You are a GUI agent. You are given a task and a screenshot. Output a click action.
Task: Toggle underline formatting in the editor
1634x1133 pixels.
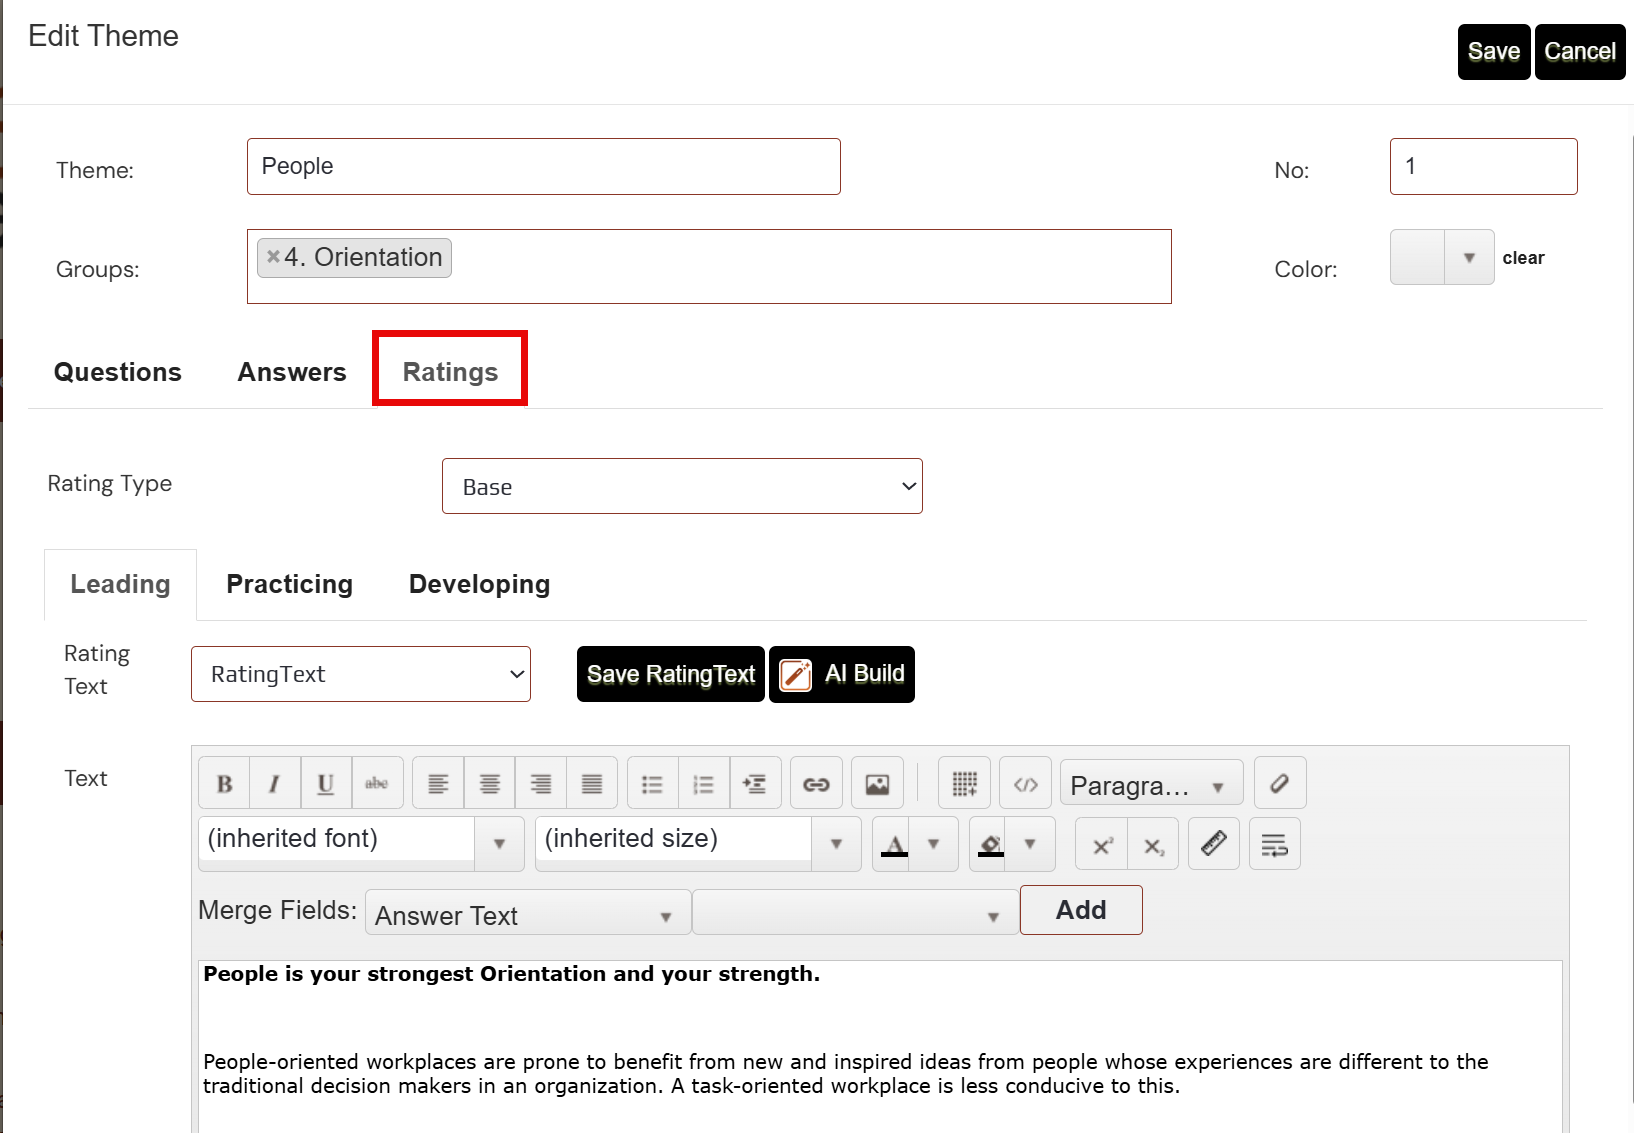(326, 783)
